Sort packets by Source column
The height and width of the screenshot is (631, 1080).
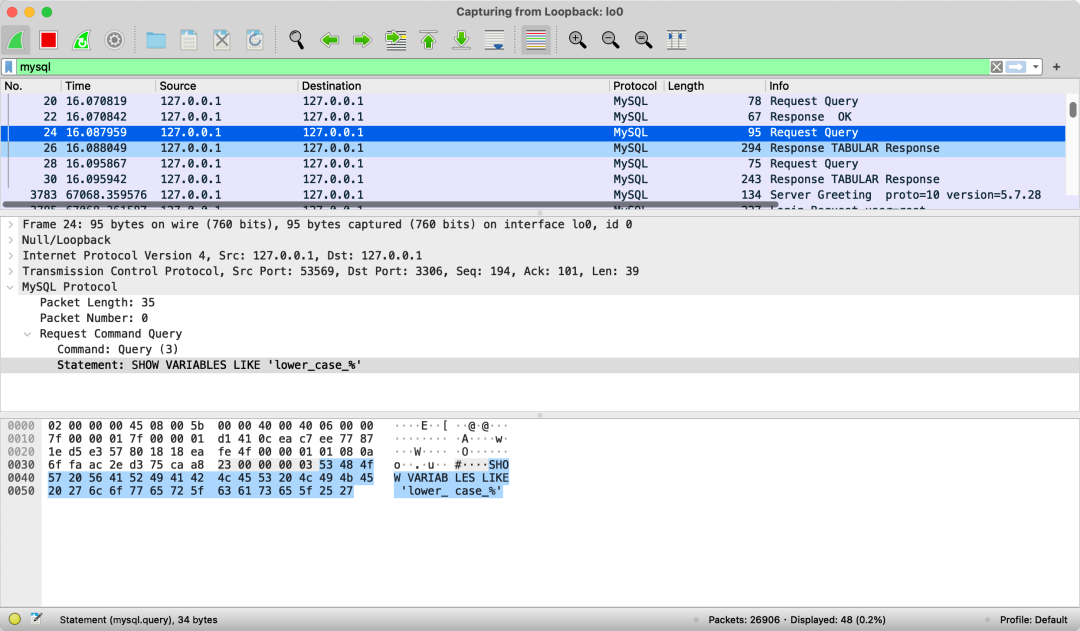coord(227,86)
